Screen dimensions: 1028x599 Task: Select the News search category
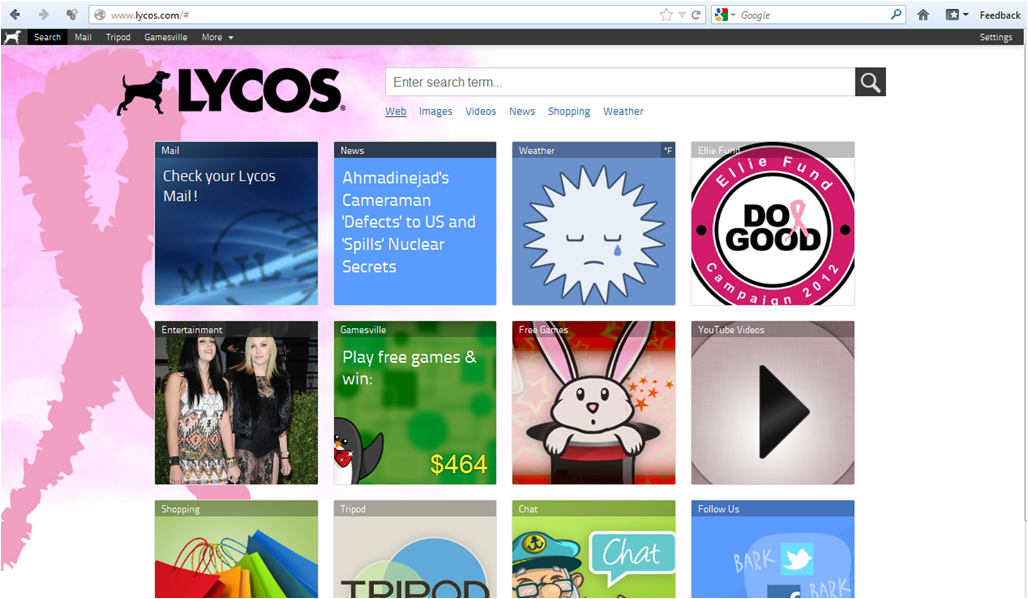pyautogui.click(x=522, y=111)
